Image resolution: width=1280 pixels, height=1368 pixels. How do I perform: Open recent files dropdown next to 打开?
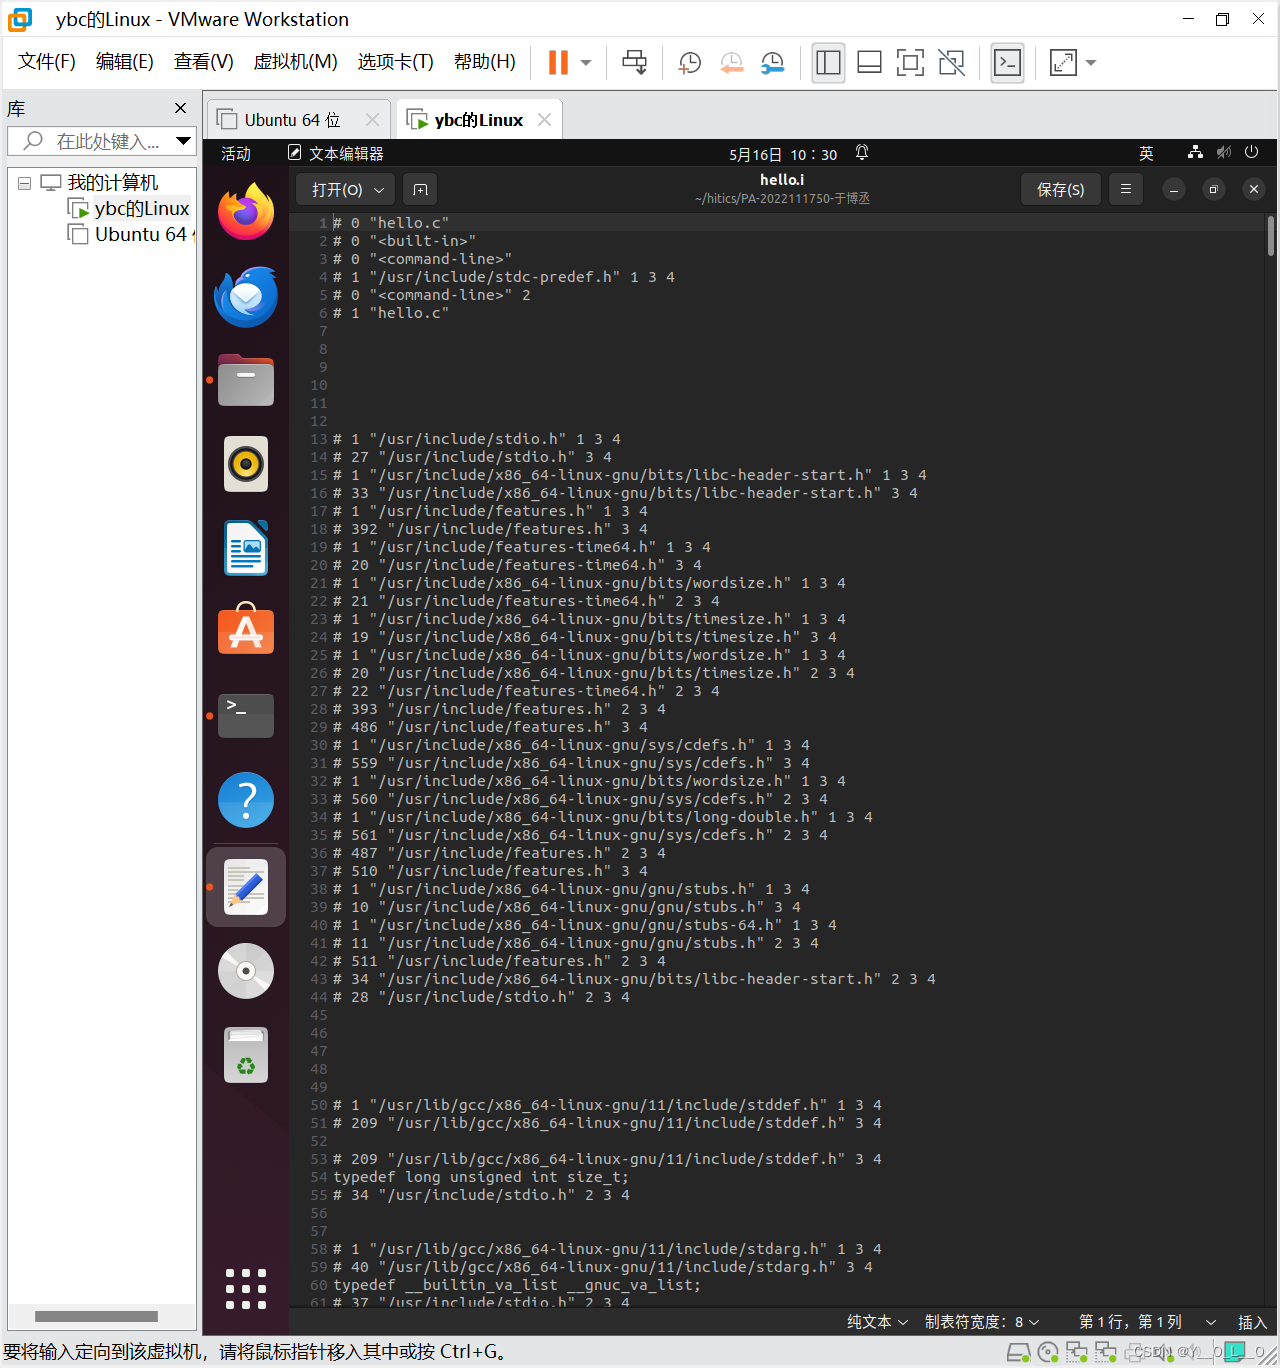(379, 189)
